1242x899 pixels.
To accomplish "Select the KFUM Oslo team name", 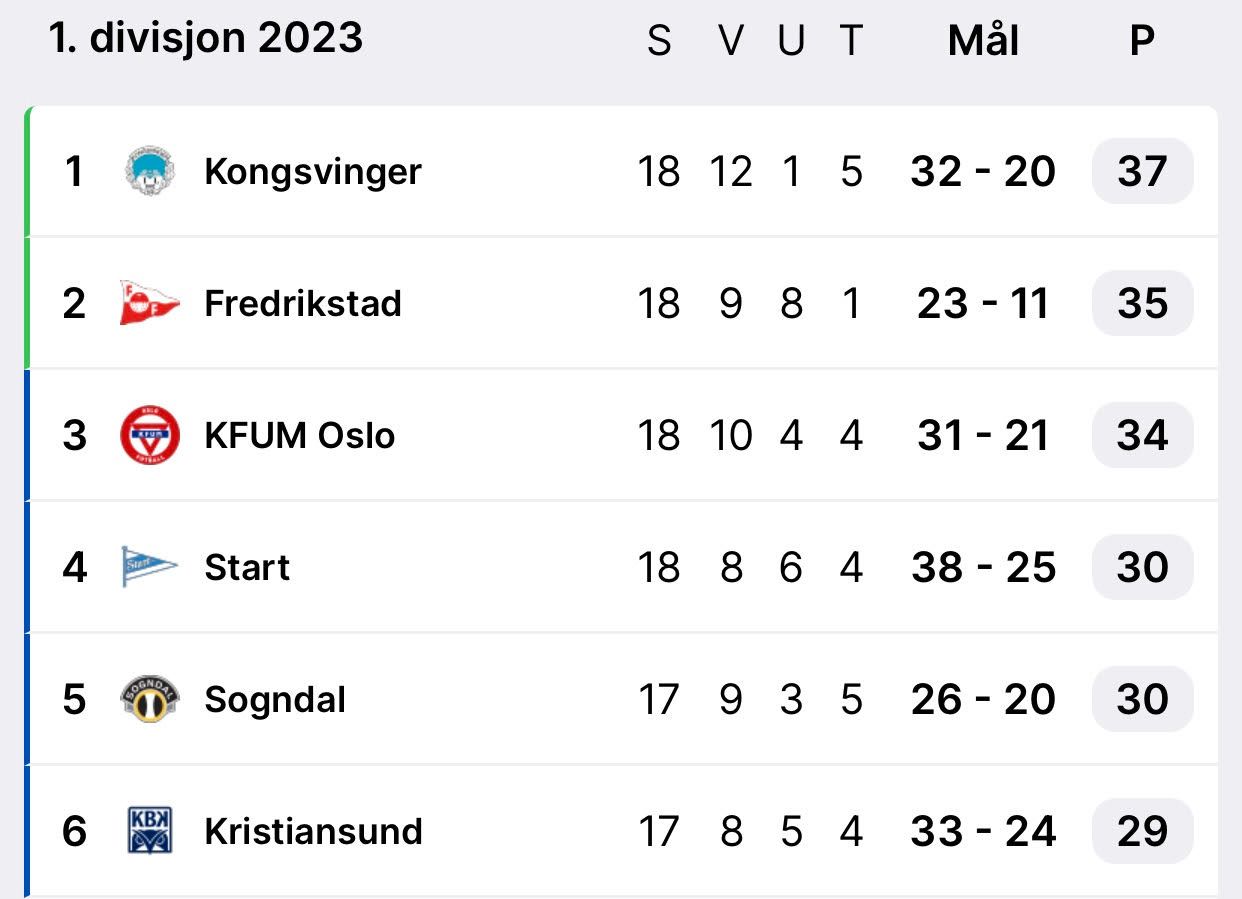I will [x=299, y=435].
